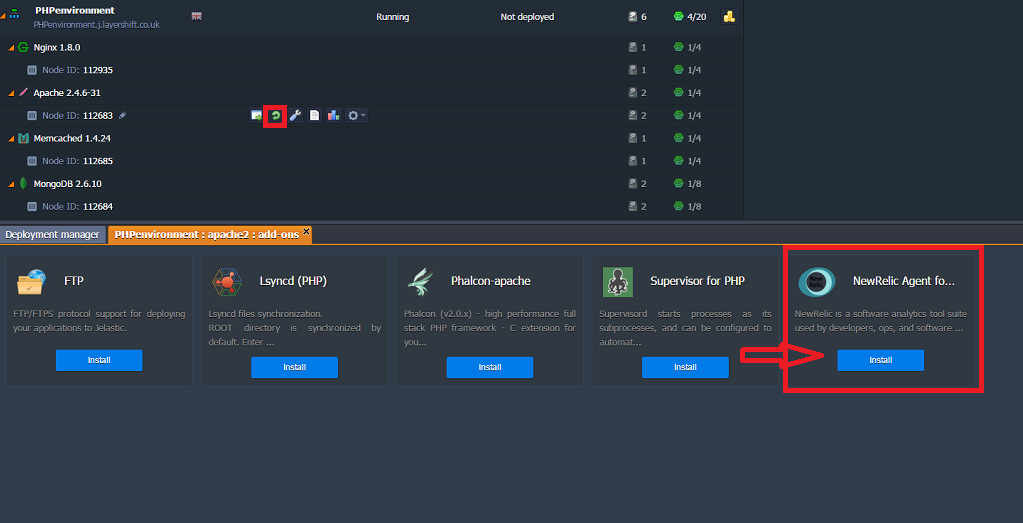The width and height of the screenshot is (1023, 523).
Task: Open Apache node 112683 in browser
Action: 256,115
